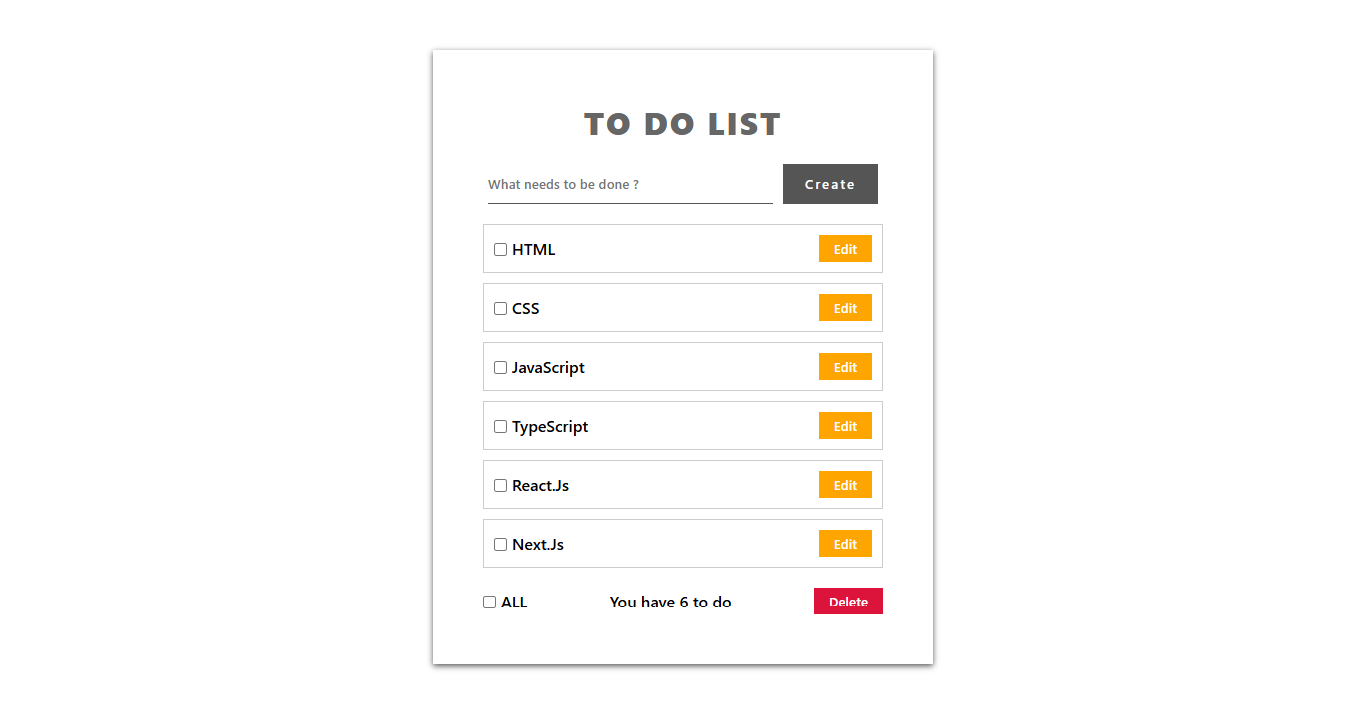This screenshot has width=1366, height=715.
Task: Toggle the ALL checkbox
Action: [x=490, y=602]
